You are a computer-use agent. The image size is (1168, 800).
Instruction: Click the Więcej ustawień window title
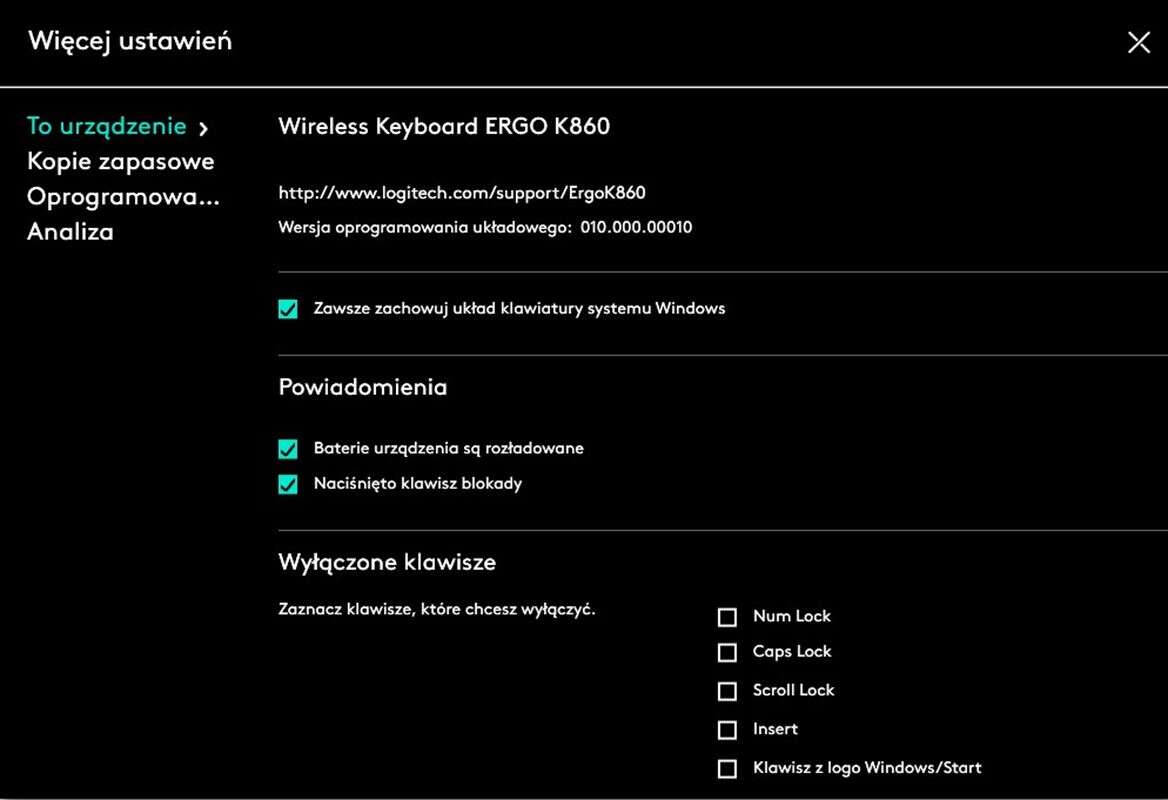click(x=130, y=41)
